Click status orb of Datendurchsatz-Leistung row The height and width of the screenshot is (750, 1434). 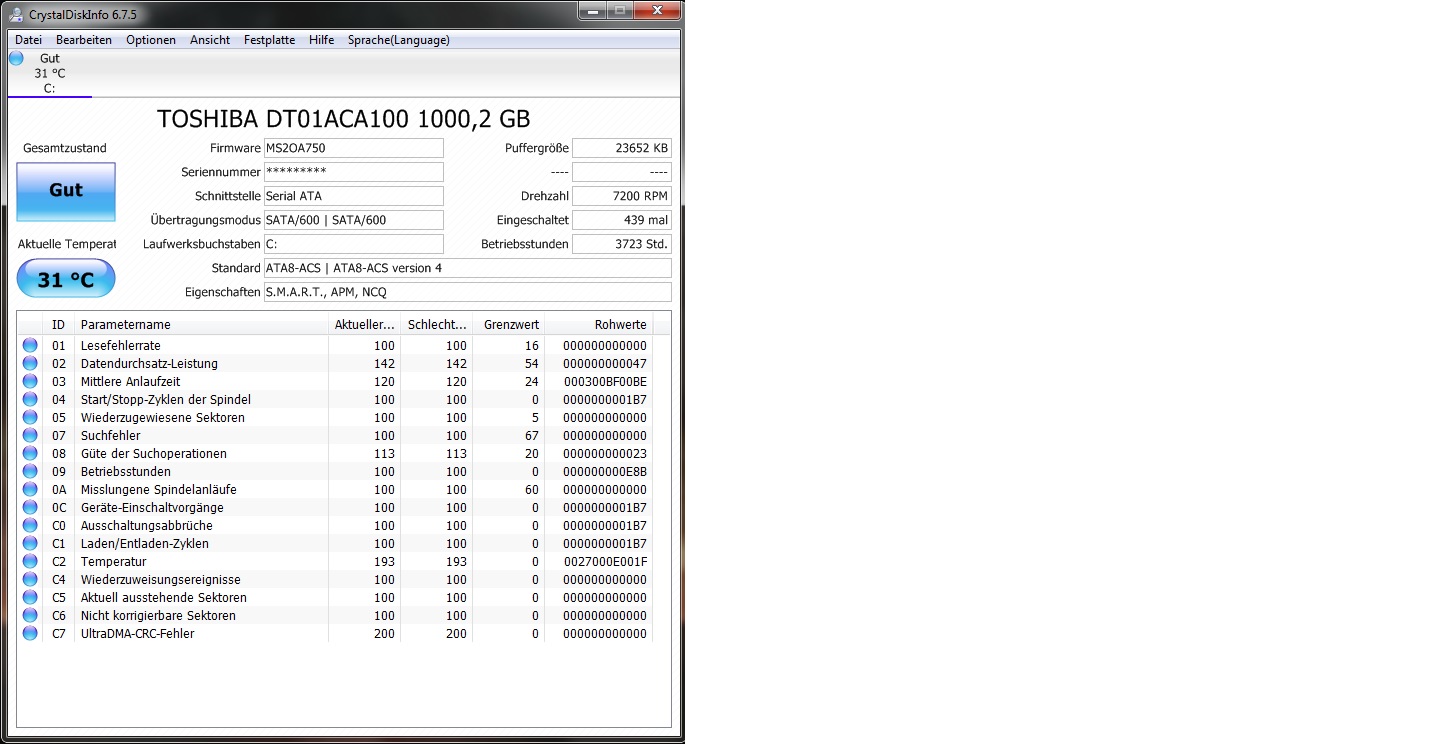click(30, 363)
